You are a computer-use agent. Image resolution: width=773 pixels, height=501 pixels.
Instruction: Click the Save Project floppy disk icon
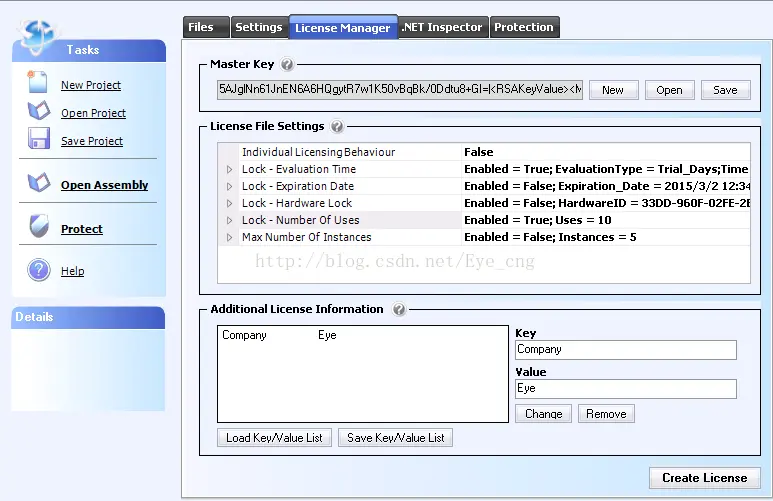click(x=39, y=138)
